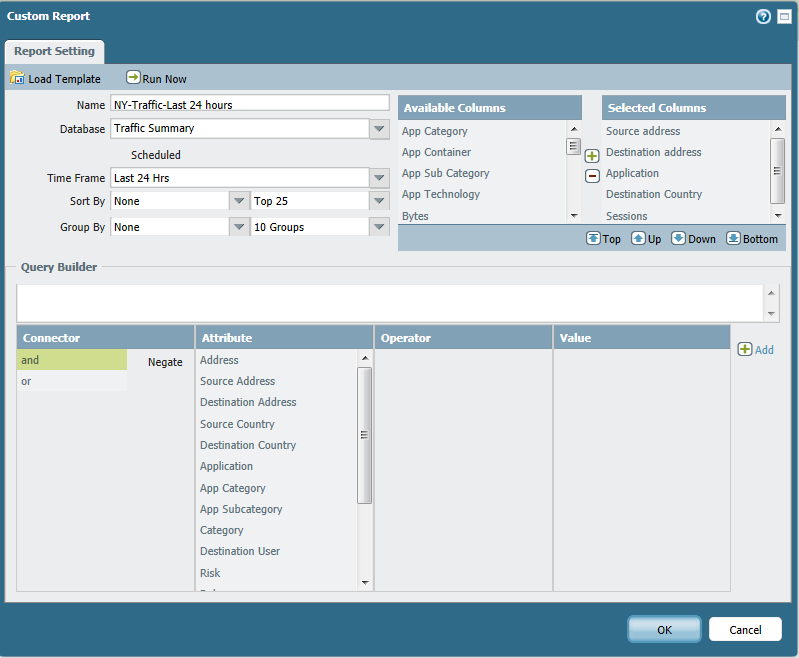The height and width of the screenshot is (658, 799).
Task: Select the 'or' connector
Action: (x=72, y=381)
